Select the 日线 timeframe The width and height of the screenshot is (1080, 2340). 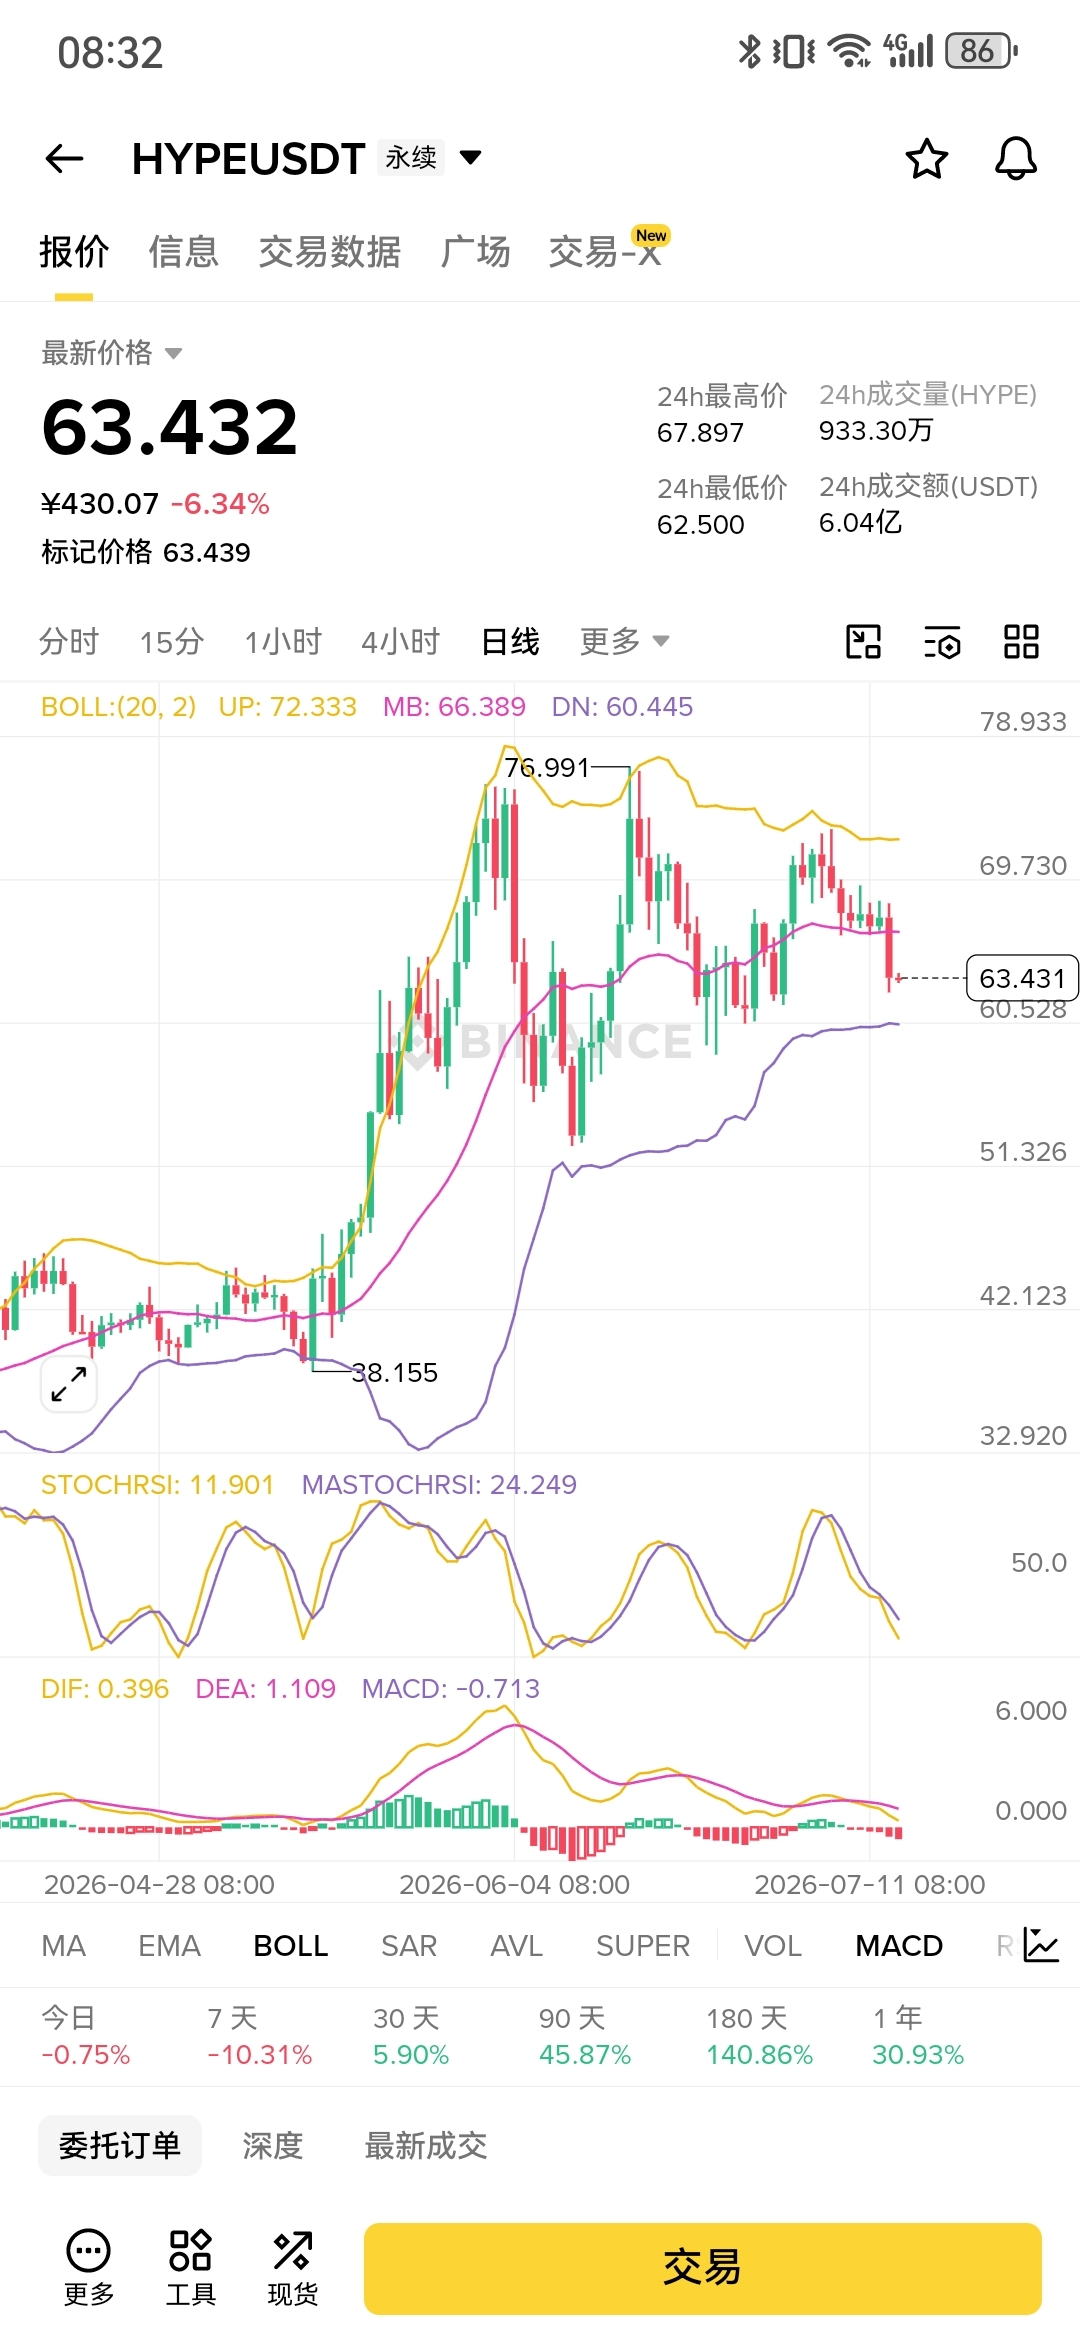point(510,641)
